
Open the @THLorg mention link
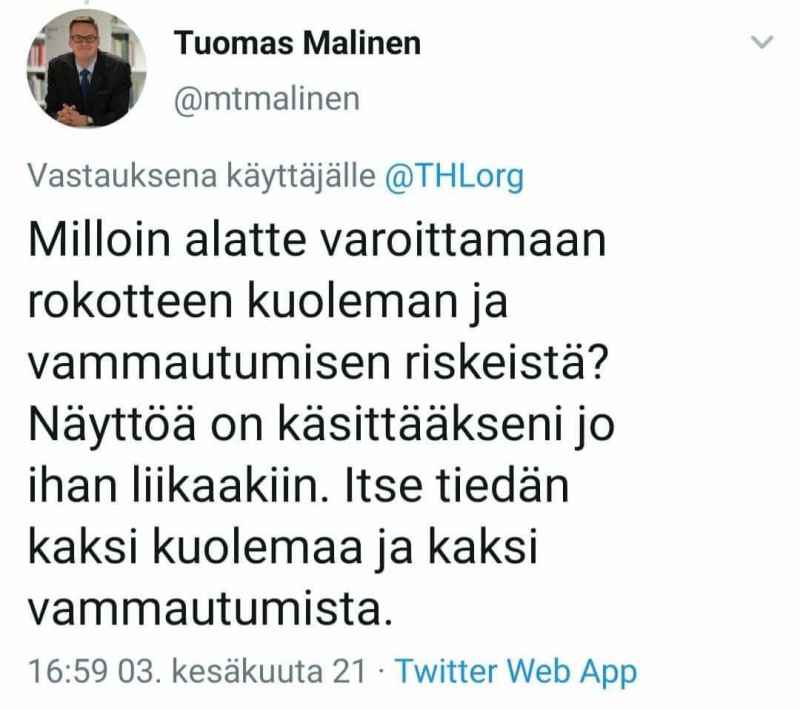454,176
